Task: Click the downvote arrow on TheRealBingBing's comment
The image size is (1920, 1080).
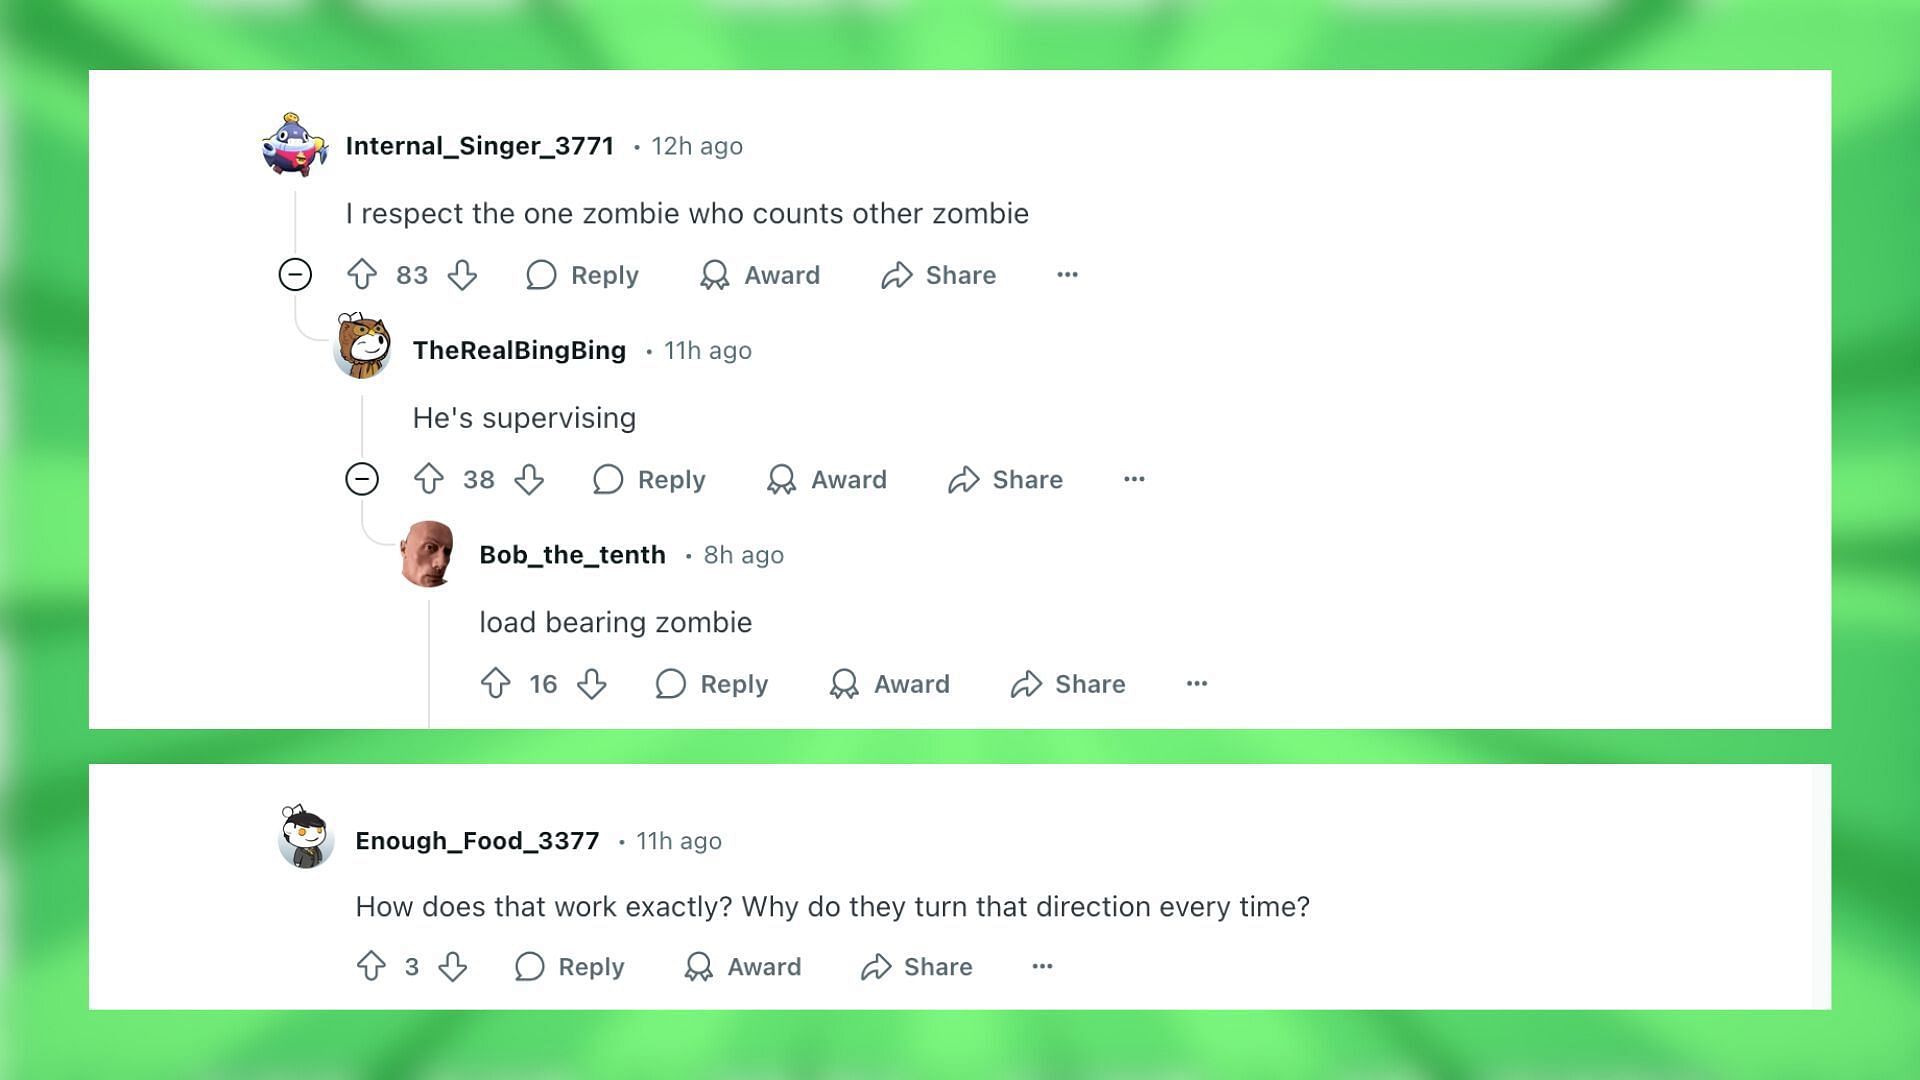Action: point(529,479)
